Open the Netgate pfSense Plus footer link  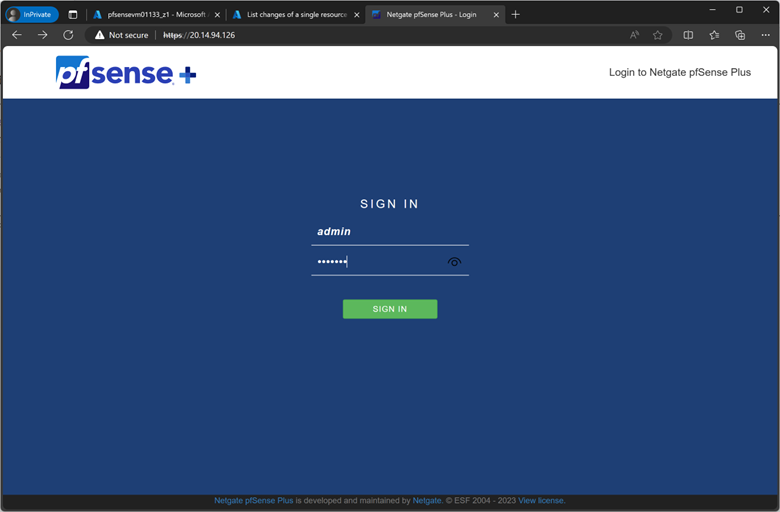[x=254, y=501]
